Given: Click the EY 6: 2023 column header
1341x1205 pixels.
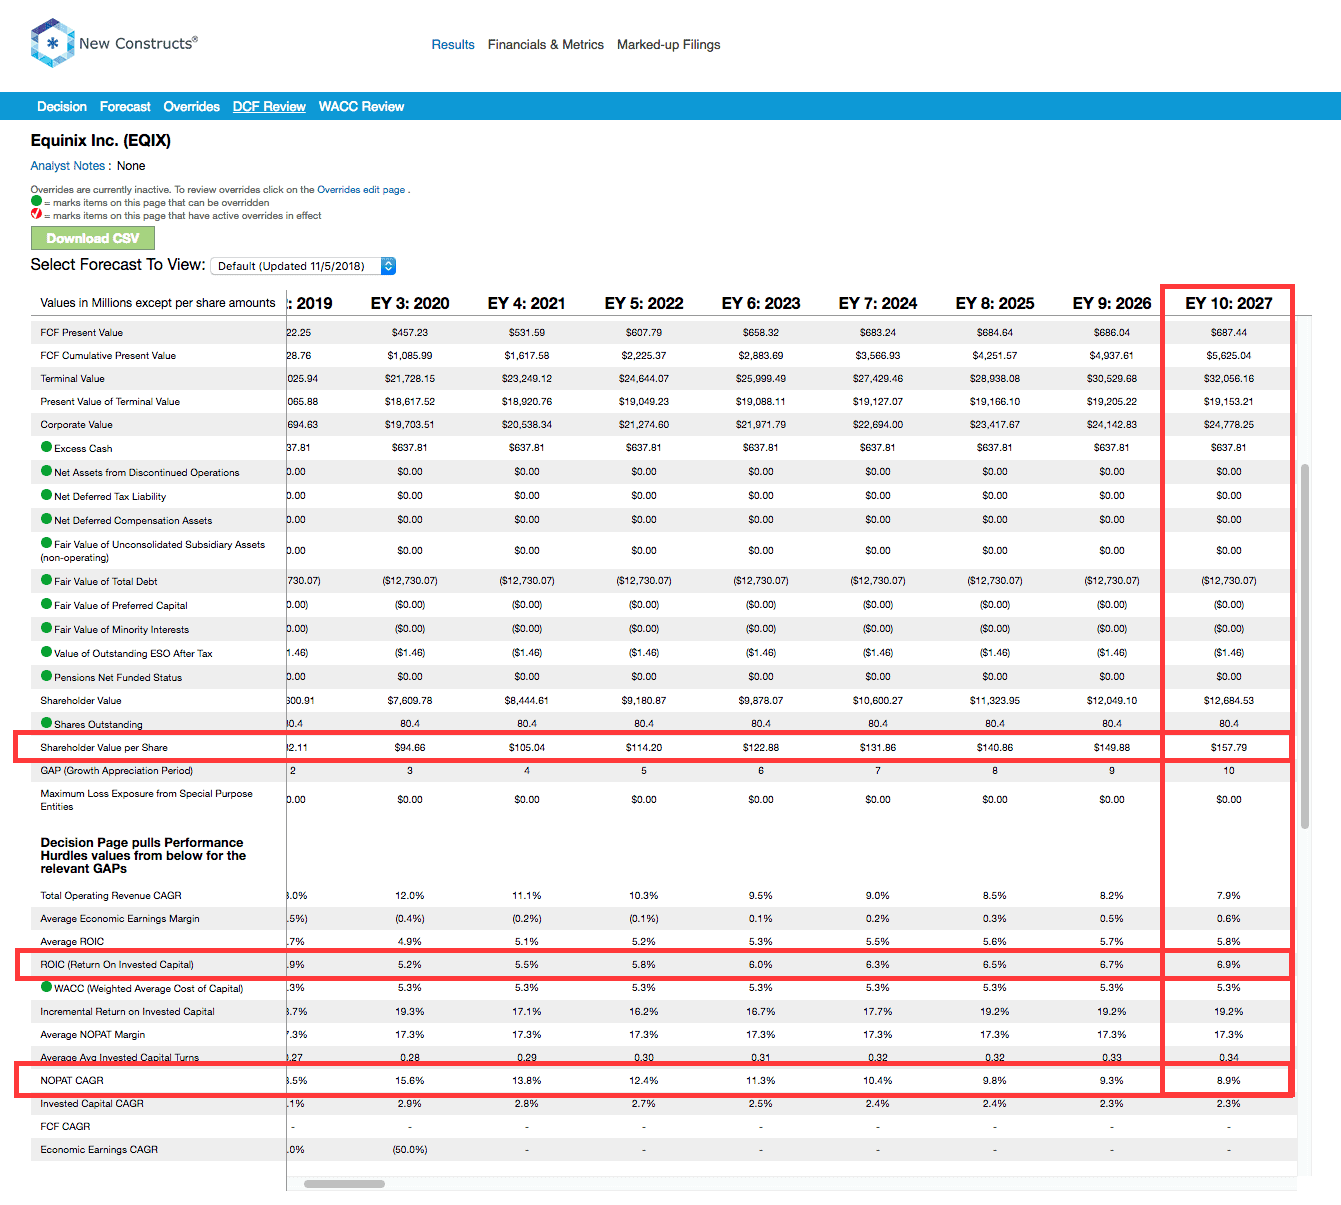Looking at the screenshot, I should [x=761, y=303].
